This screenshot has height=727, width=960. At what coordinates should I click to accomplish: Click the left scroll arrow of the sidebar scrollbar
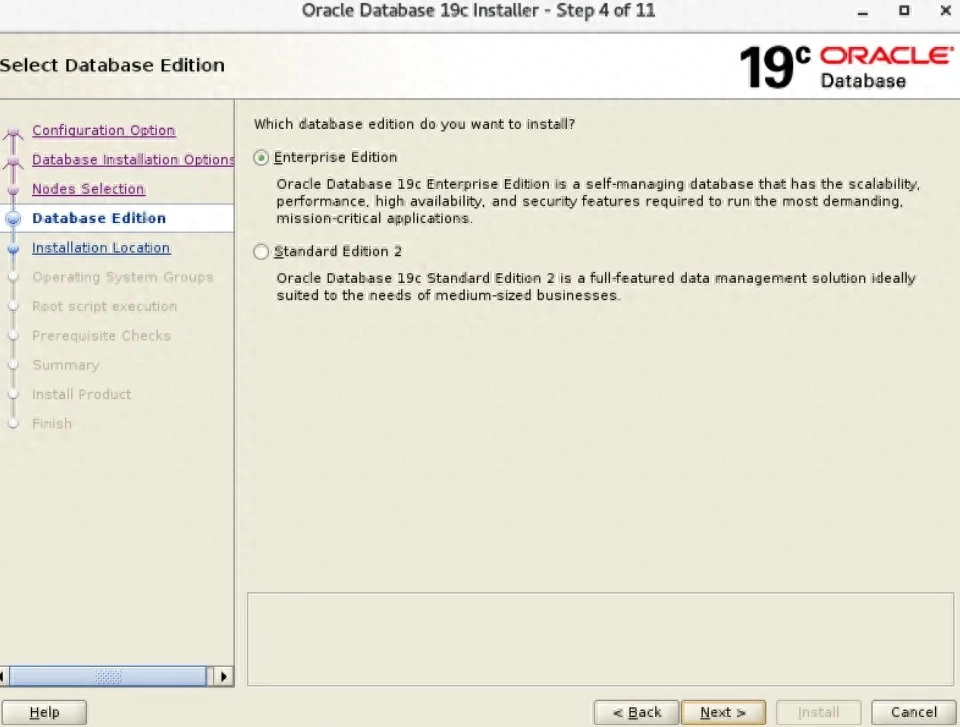coord(5,676)
